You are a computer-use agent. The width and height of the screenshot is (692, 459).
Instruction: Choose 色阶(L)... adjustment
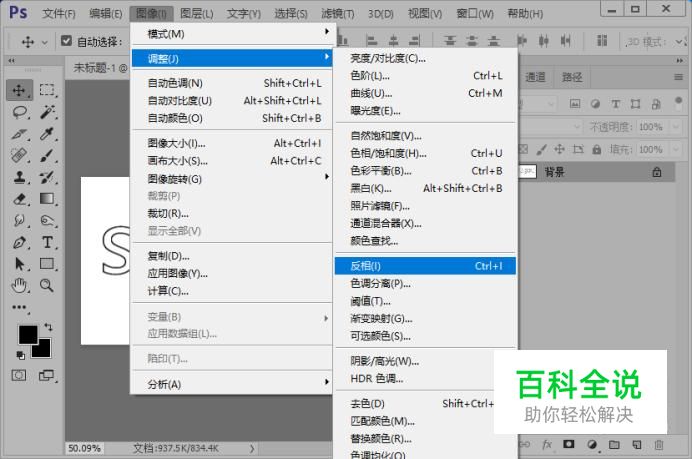tap(425, 76)
